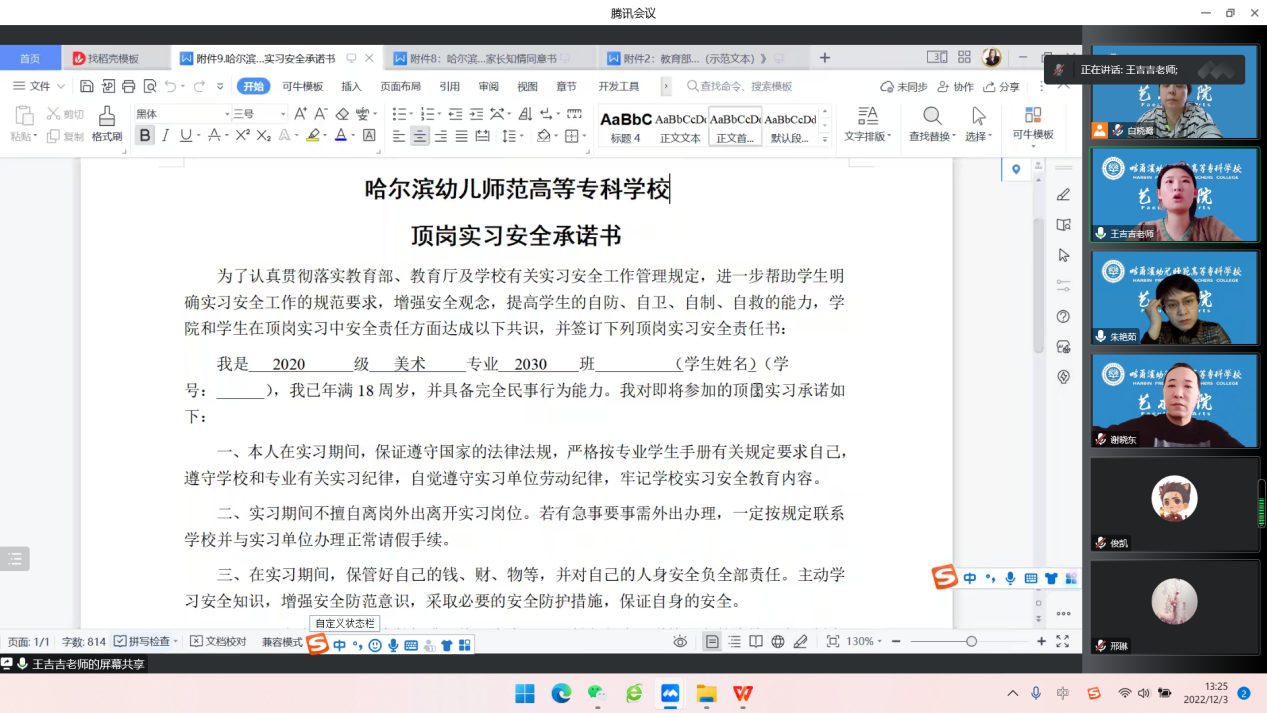The height and width of the screenshot is (713, 1267).
Task: Select the Format Painter (格式刷) tool
Action: tap(107, 124)
